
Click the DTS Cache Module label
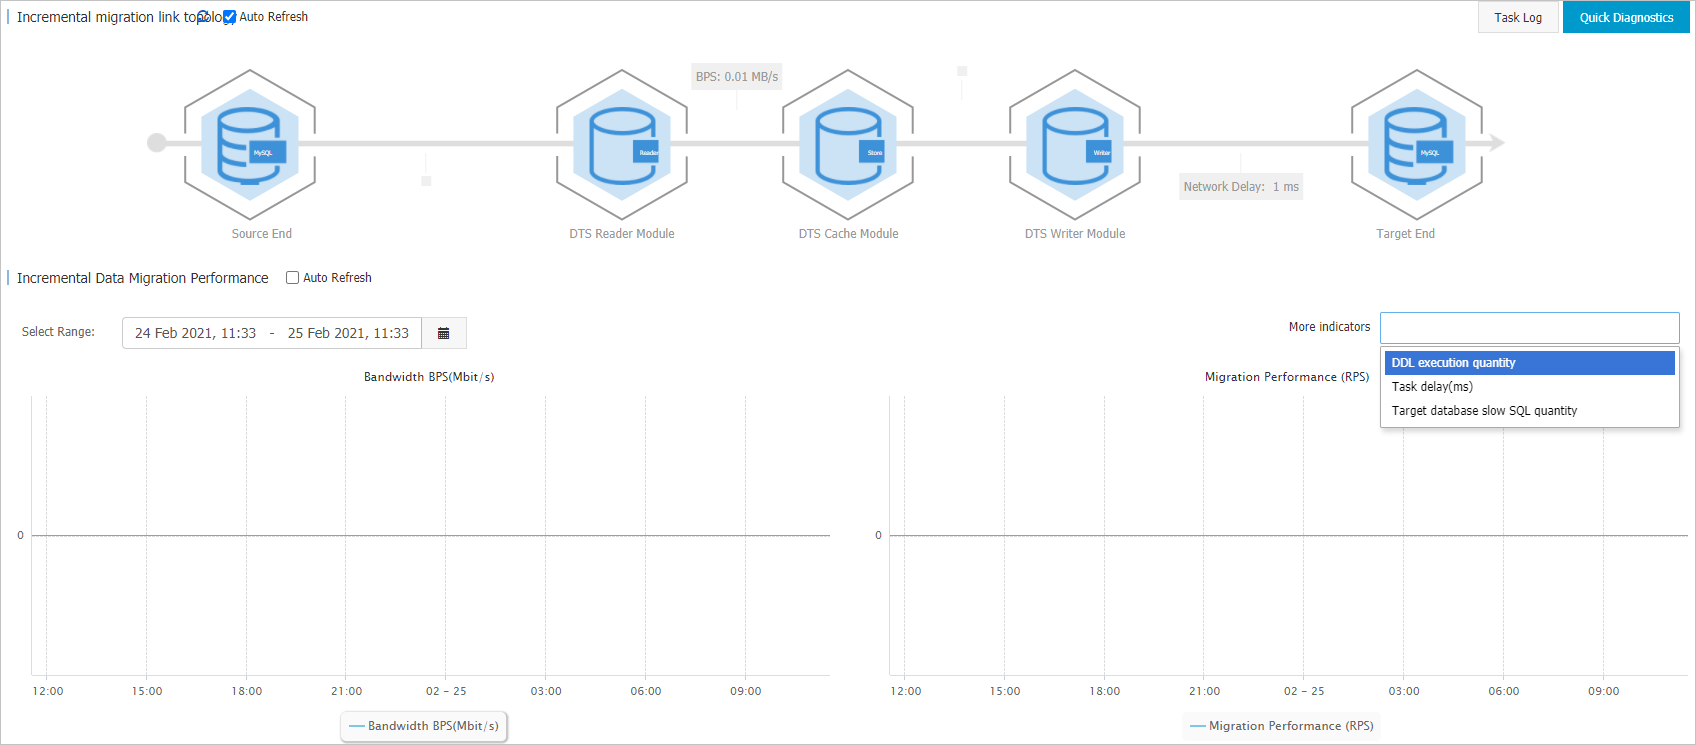point(848,234)
